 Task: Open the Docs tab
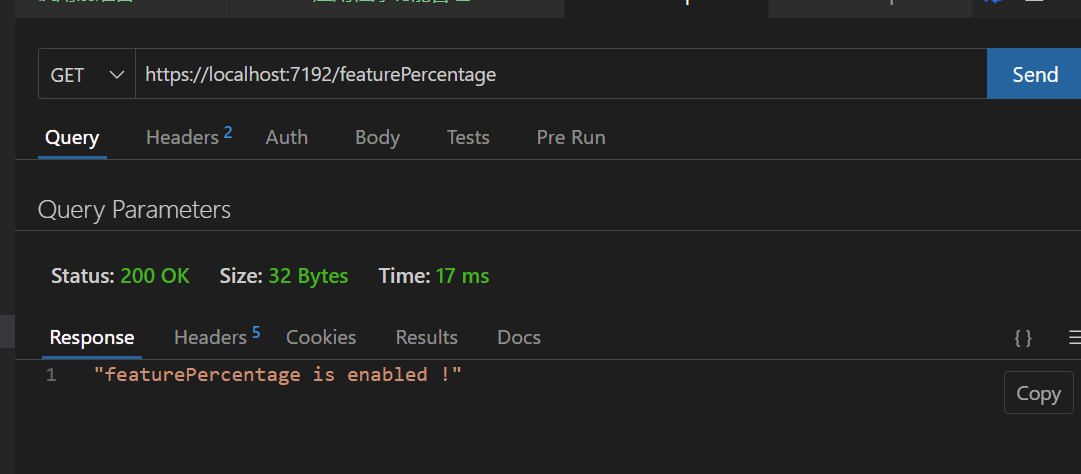[x=519, y=337]
